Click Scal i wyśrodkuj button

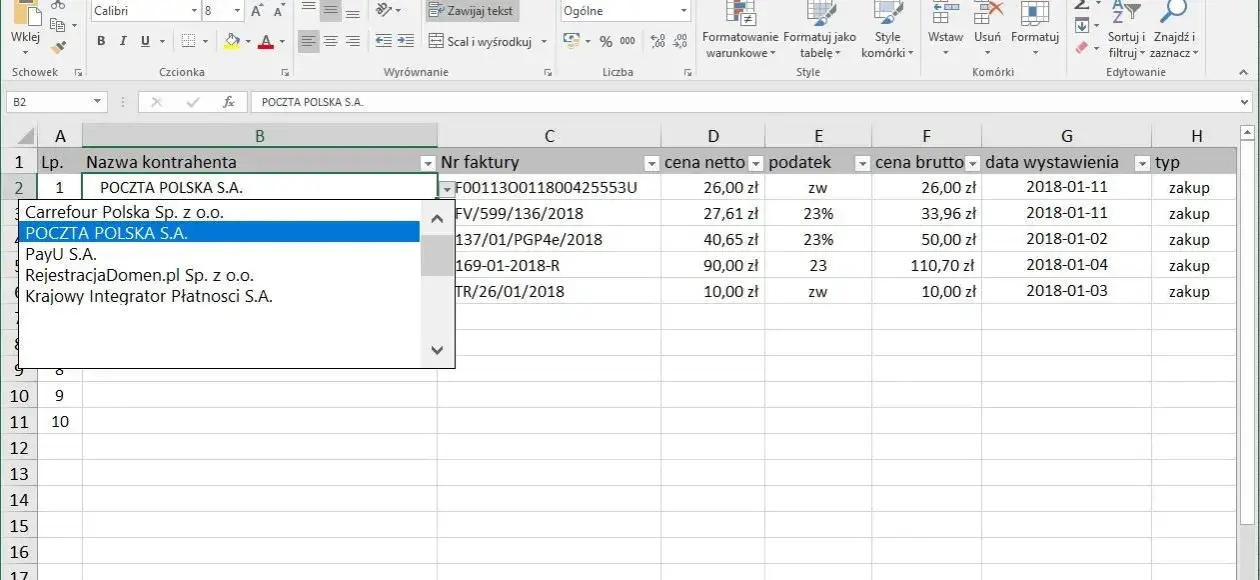(x=480, y=42)
